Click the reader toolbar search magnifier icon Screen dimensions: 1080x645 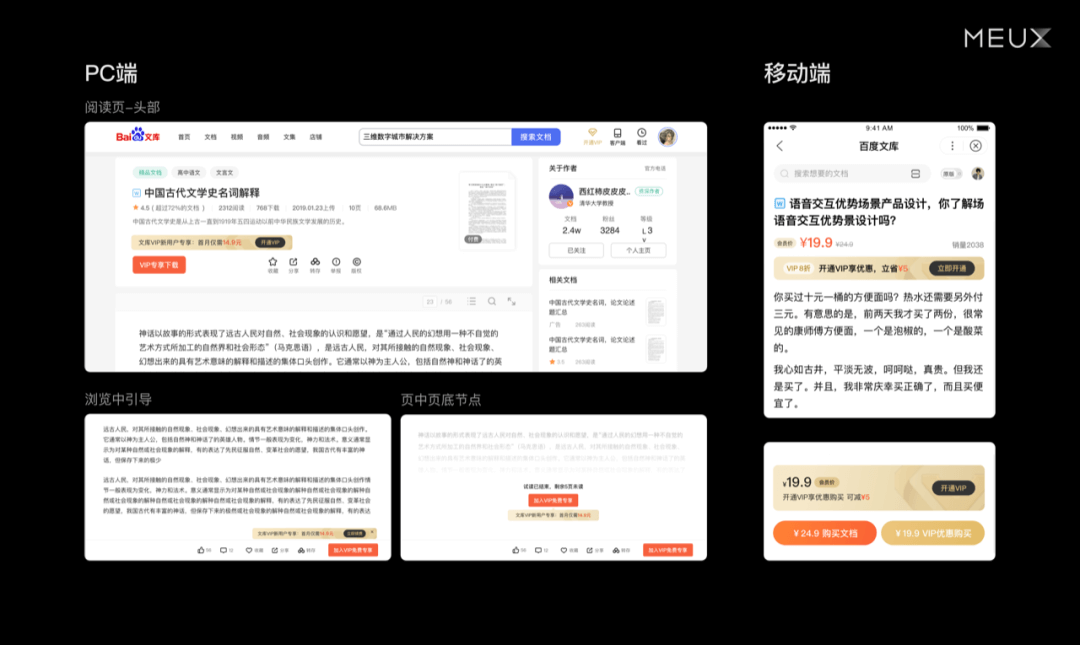click(492, 301)
